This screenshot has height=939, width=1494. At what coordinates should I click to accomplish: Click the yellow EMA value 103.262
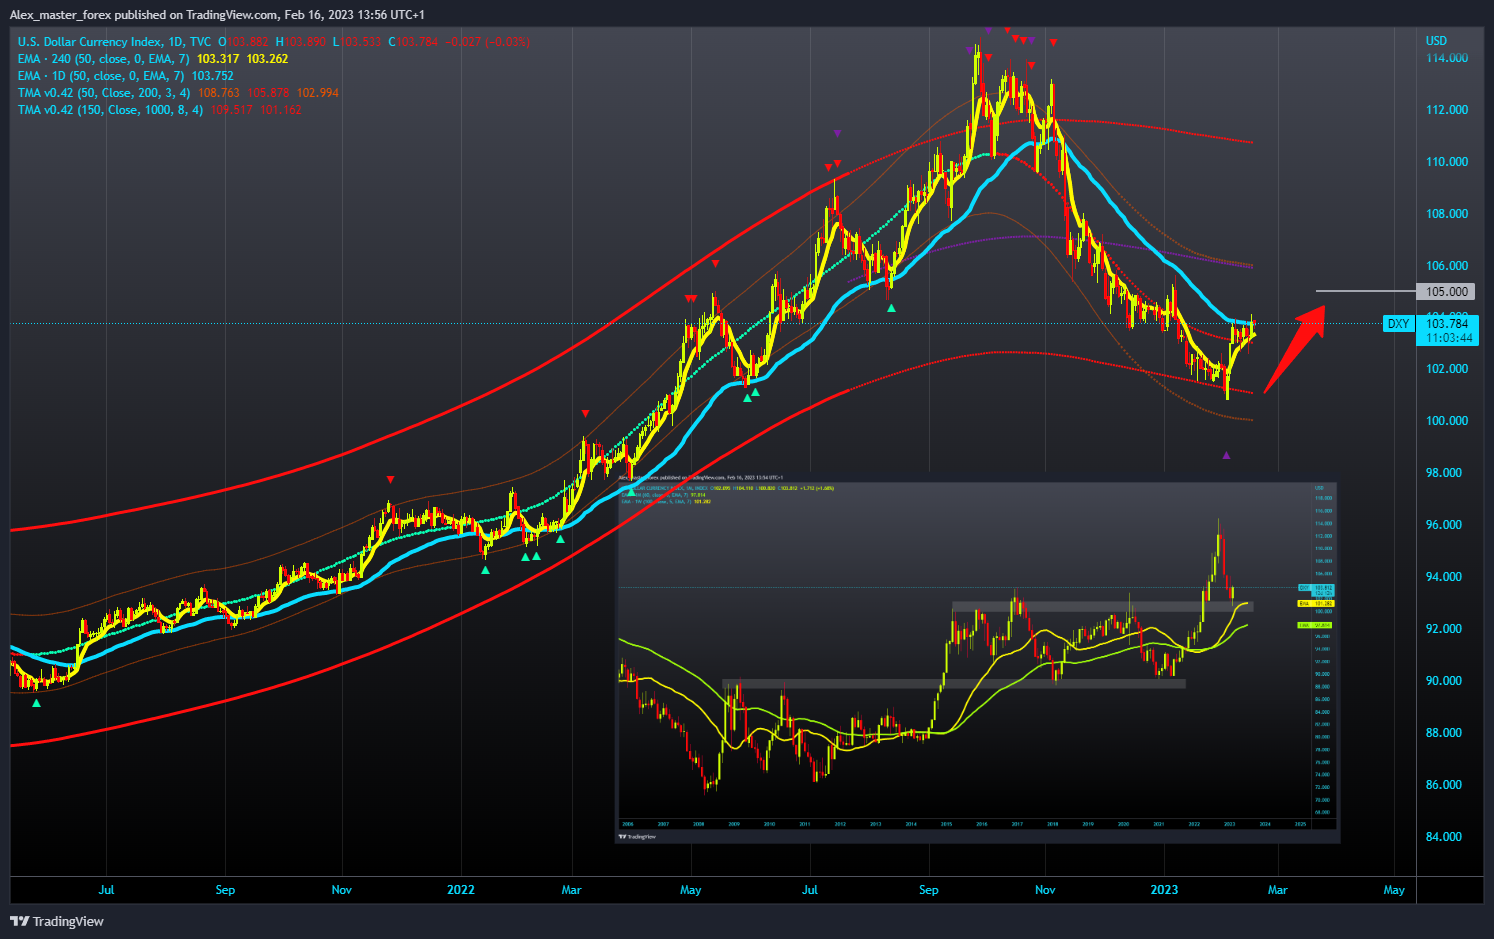[x=267, y=59]
